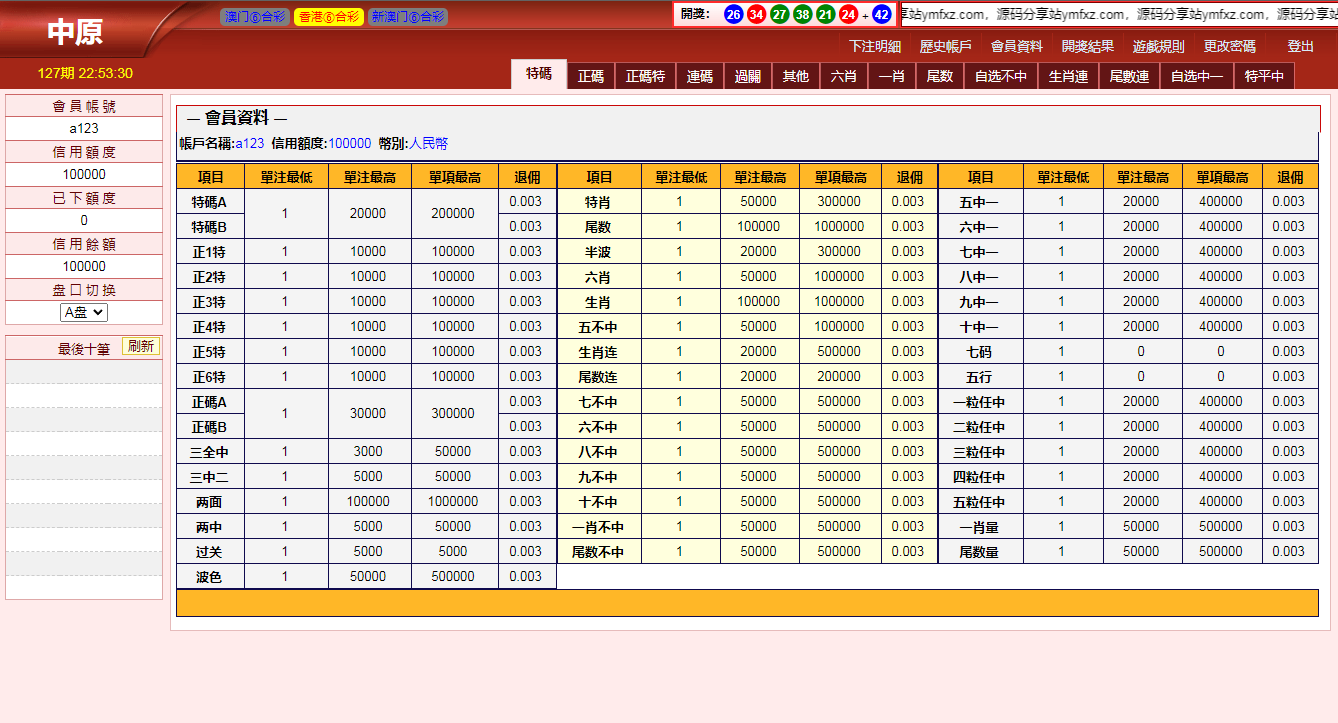
Task: Click the red lottery ball number 34
Action: (x=757, y=14)
